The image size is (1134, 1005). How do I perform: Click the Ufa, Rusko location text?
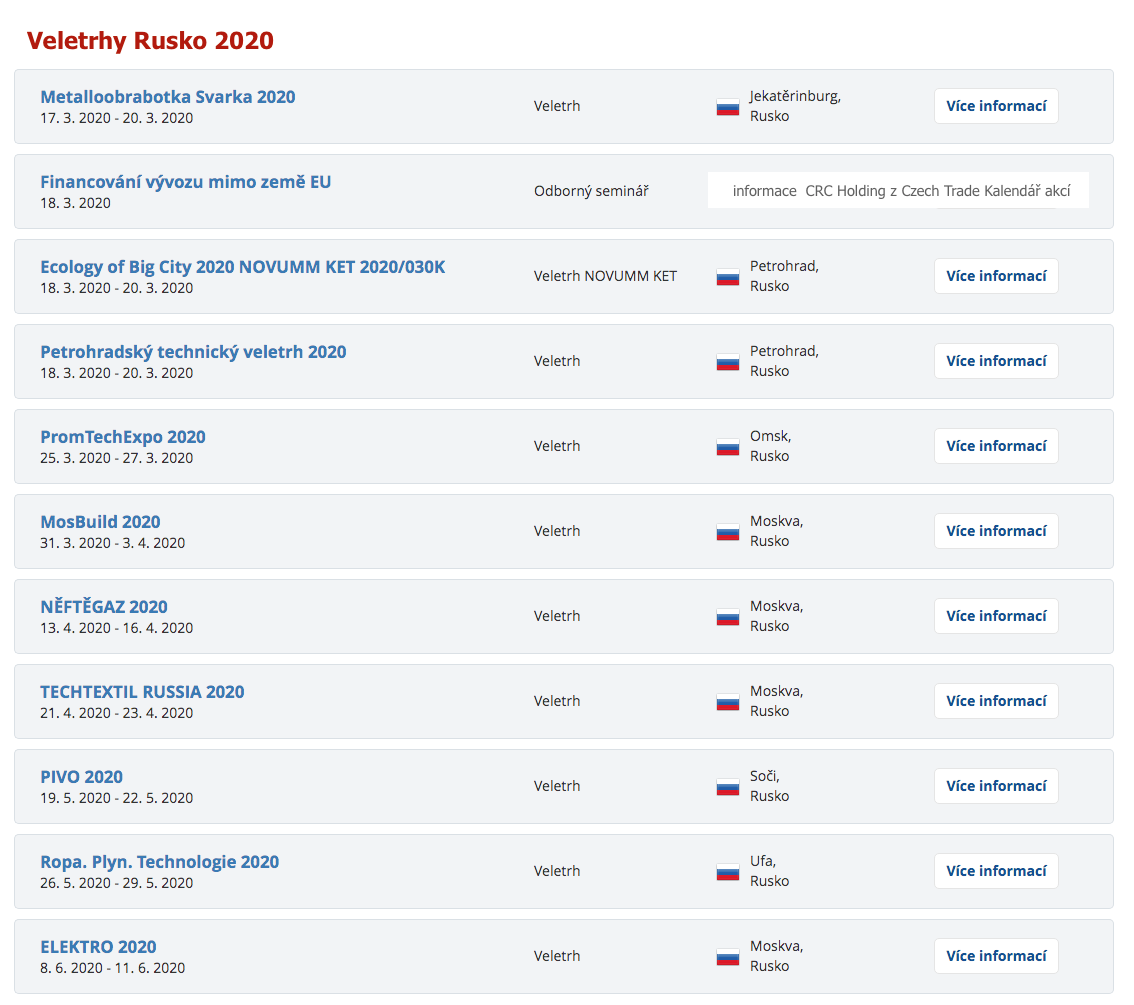[770, 871]
